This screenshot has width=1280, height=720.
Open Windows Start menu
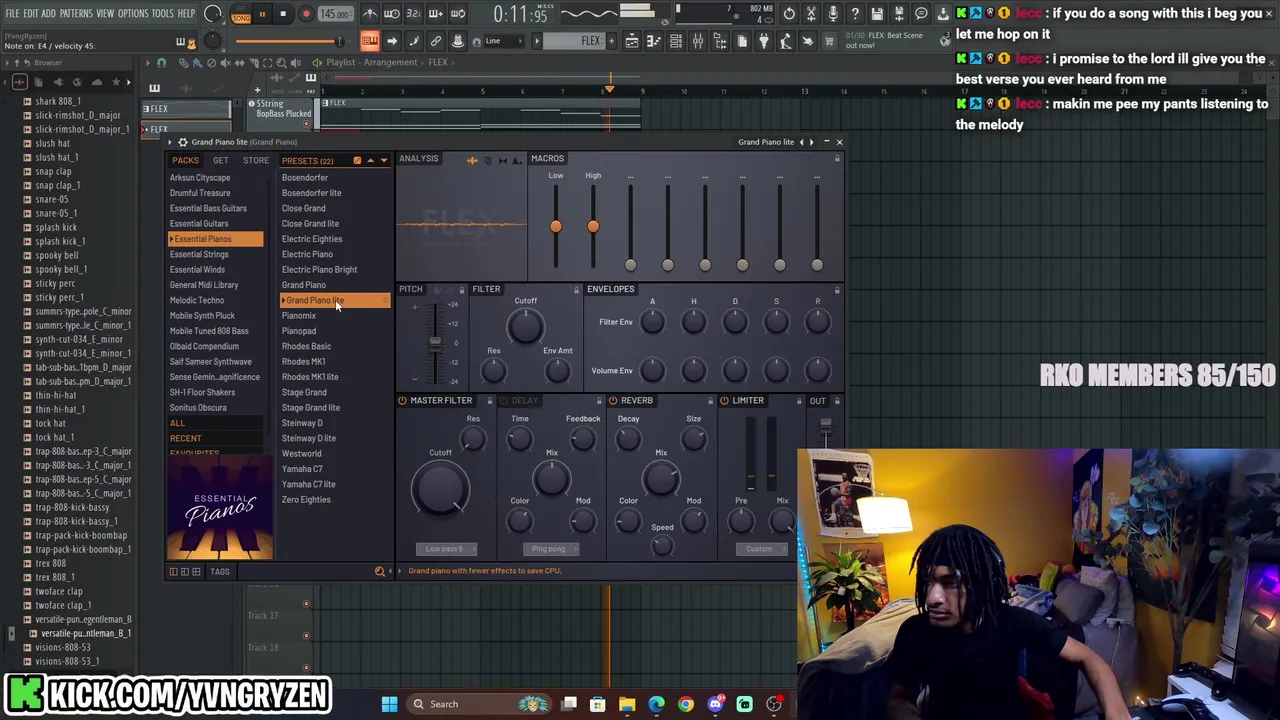point(389,704)
